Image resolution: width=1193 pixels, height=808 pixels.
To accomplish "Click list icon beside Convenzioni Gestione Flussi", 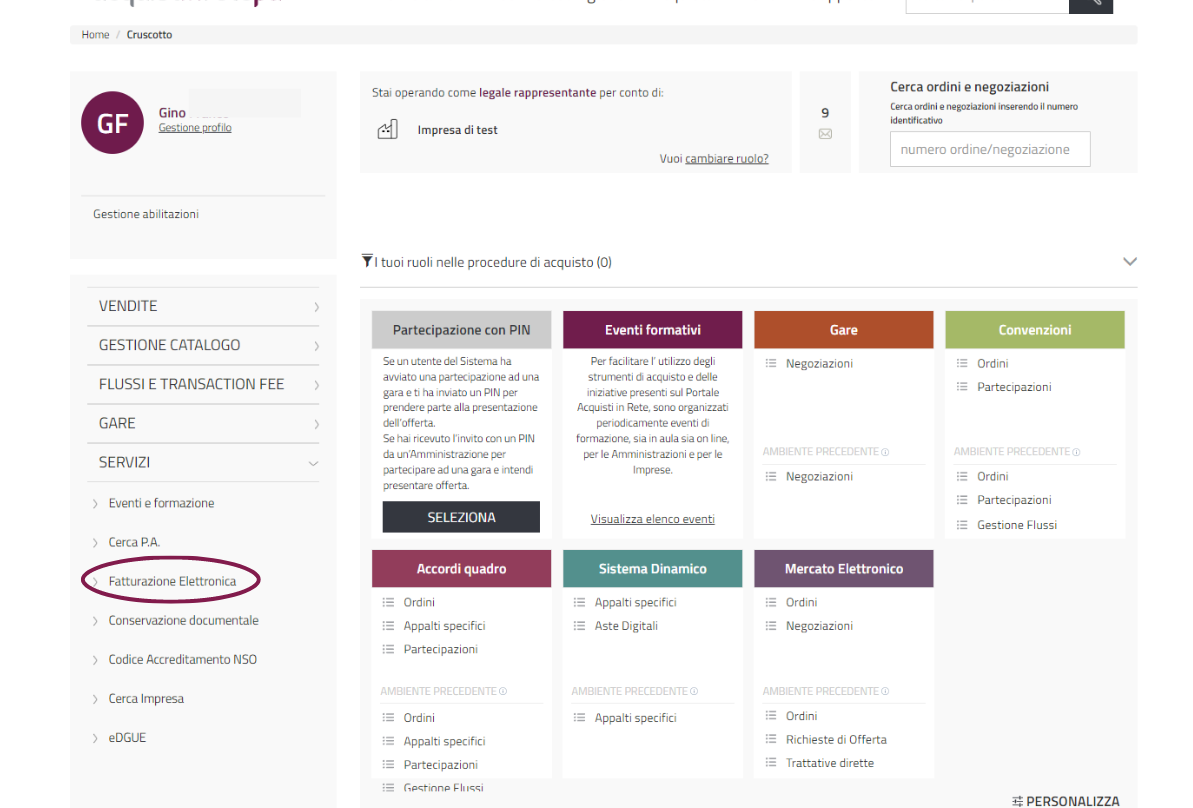I will [962, 525].
